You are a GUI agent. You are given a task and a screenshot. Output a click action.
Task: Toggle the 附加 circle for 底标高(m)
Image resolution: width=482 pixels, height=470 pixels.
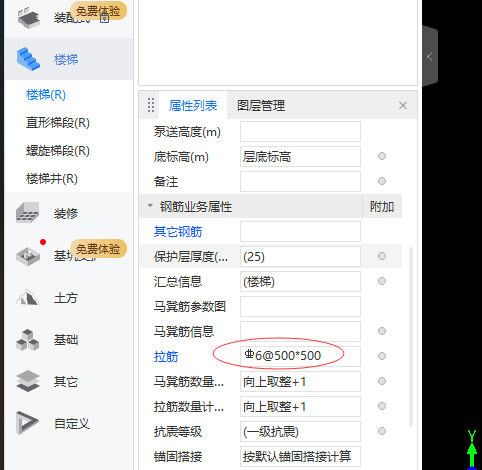pos(382,156)
